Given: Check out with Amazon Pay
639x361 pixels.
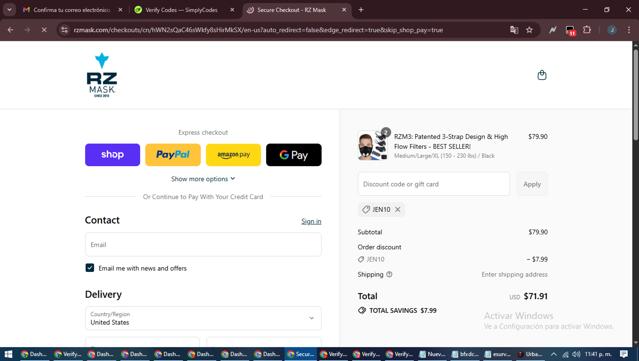Looking at the screenshot, I should [x=233, y=155].
